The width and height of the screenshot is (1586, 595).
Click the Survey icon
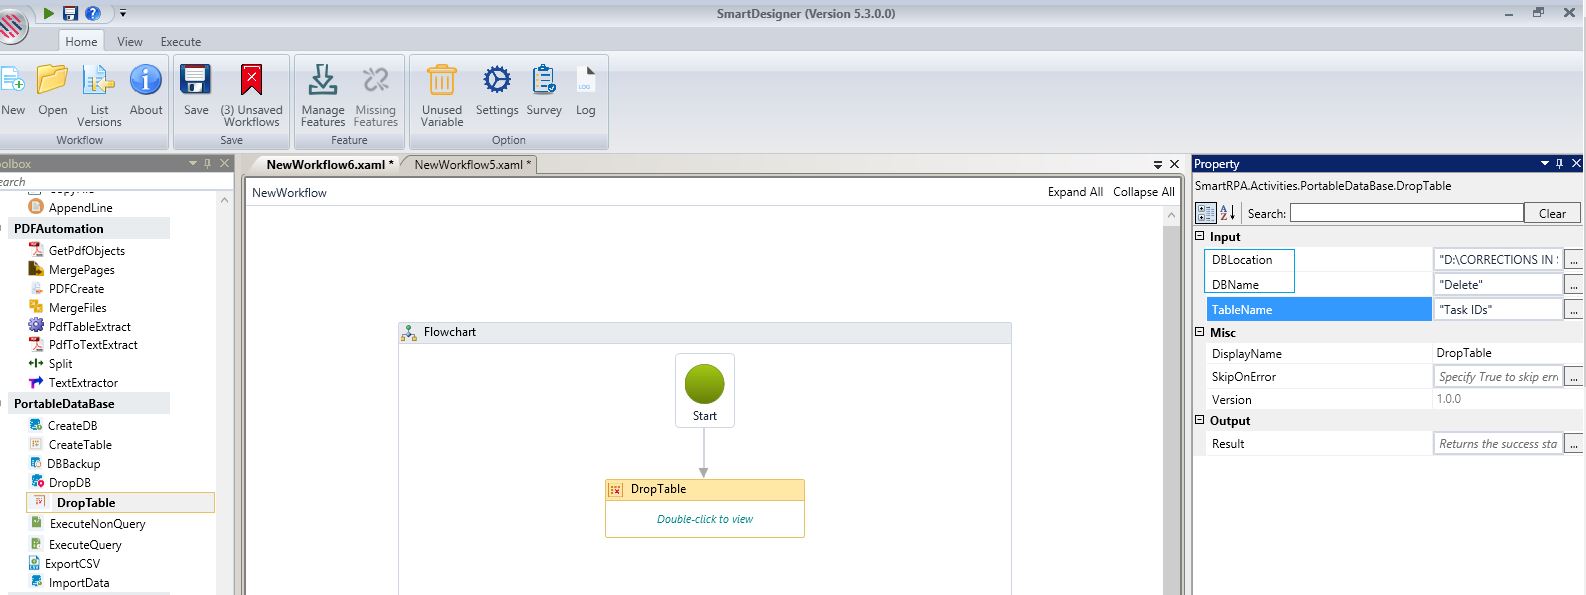[544, 82]
